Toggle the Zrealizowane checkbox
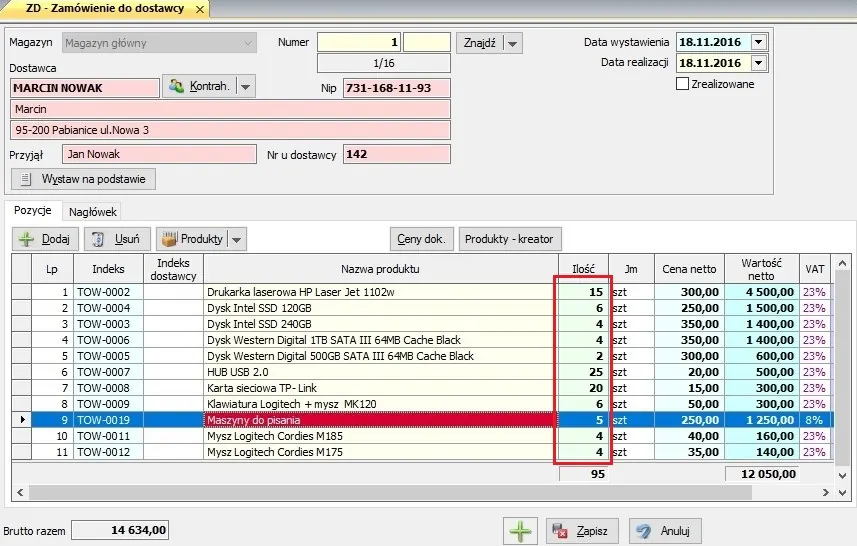The width and height of the screenshot is (857, 546). point(682,84)
